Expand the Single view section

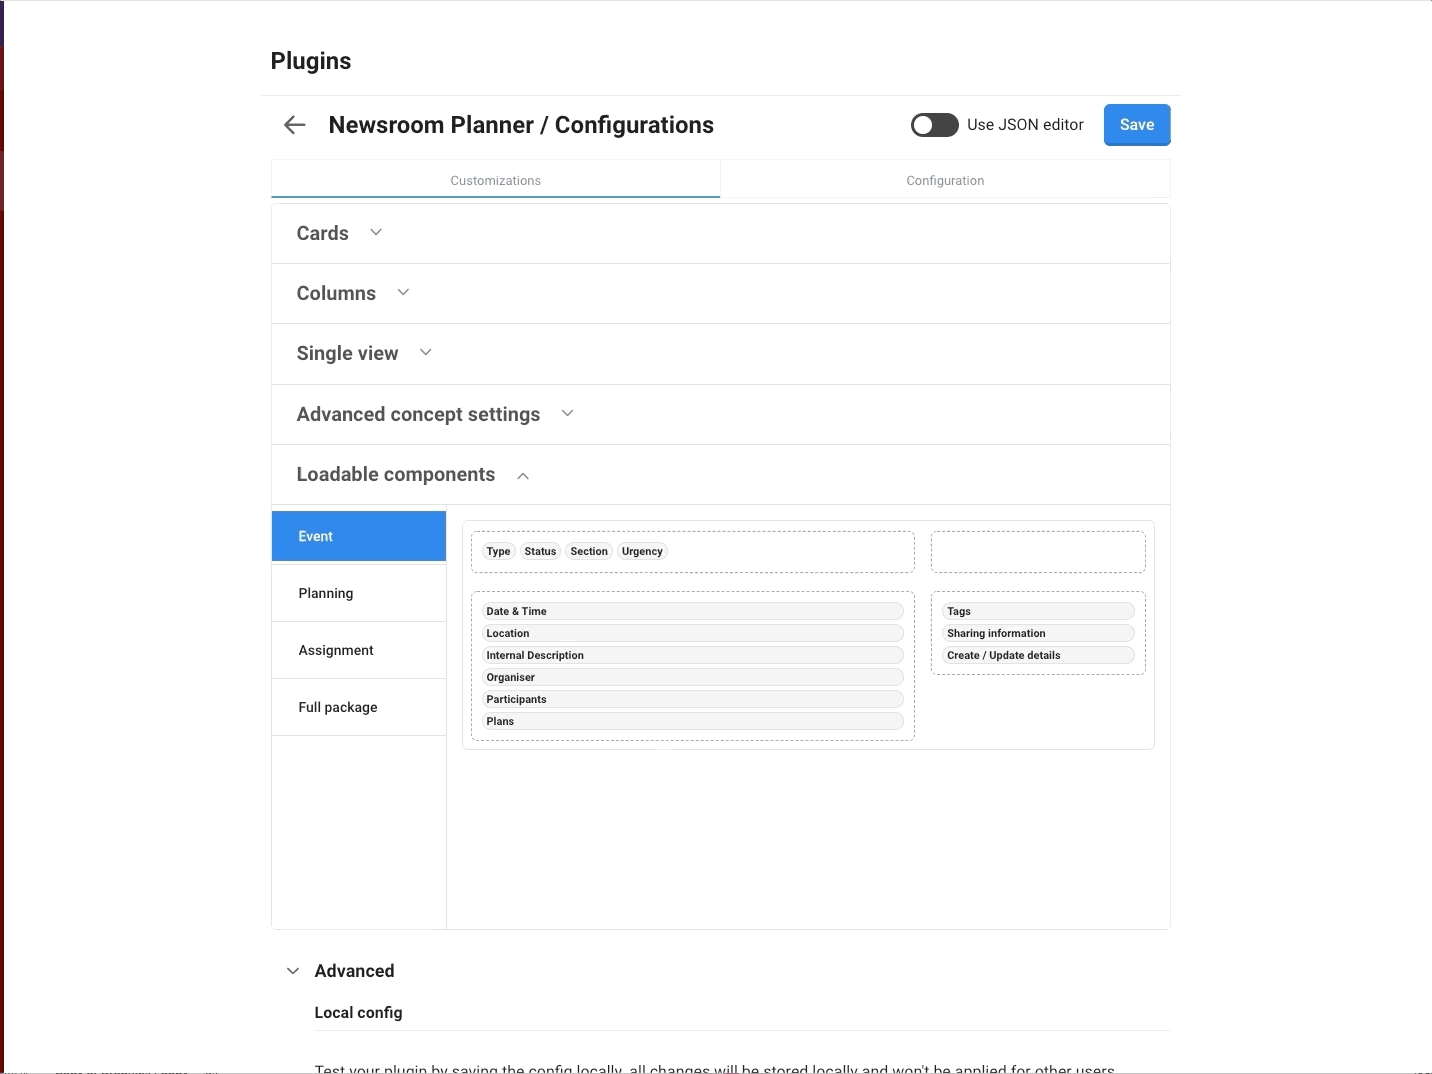tap(426, 353)
